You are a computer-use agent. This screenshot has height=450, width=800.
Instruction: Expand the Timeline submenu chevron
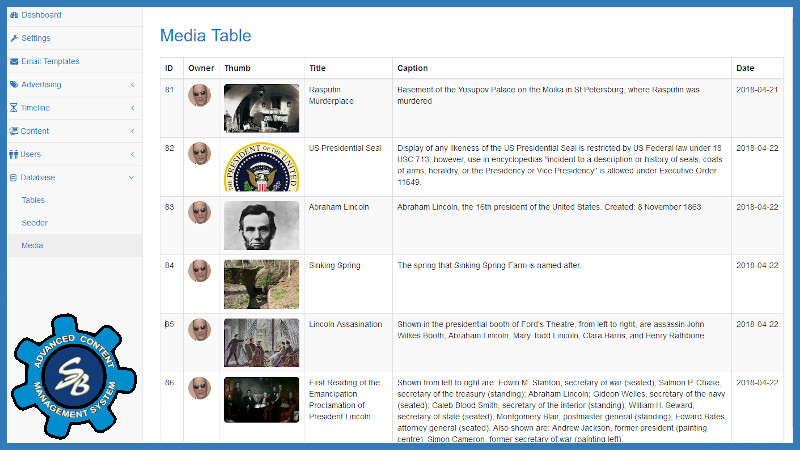tap(132, 108)
